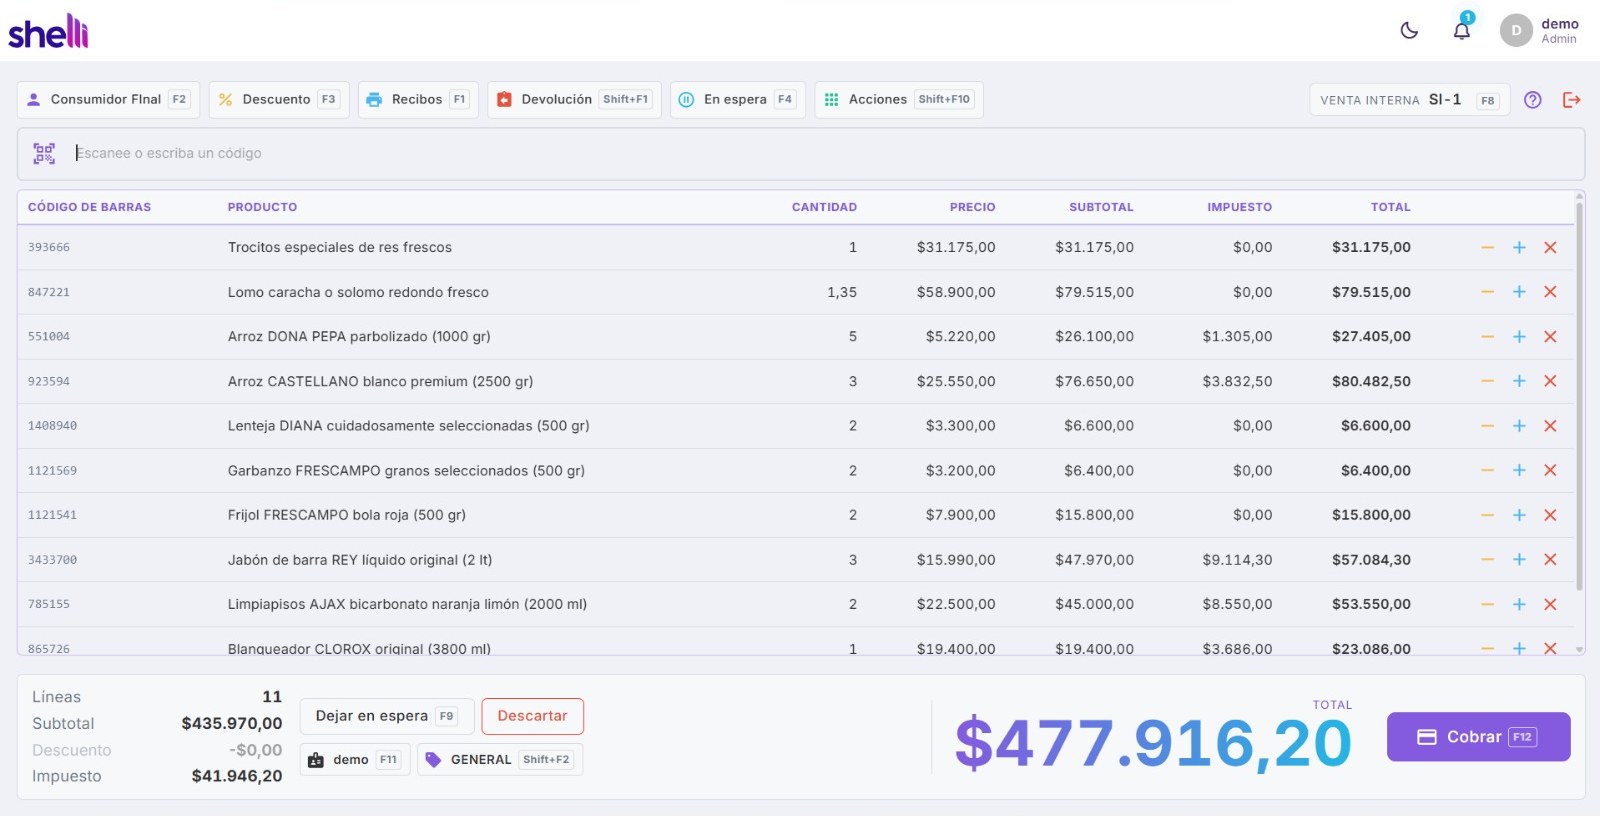Image resolution: width=1600 pixels, height=816 pixels.
Task: Click the shelli logo
Action: click(x=48, y=31)
